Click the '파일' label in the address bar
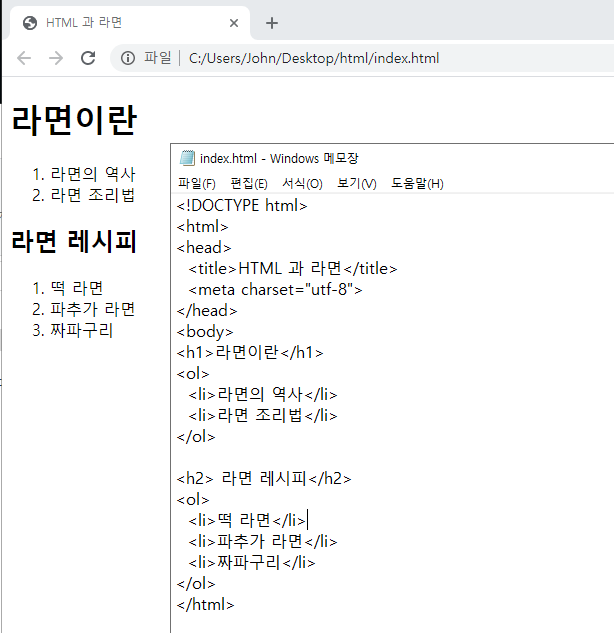 click(x=158, y=58)
